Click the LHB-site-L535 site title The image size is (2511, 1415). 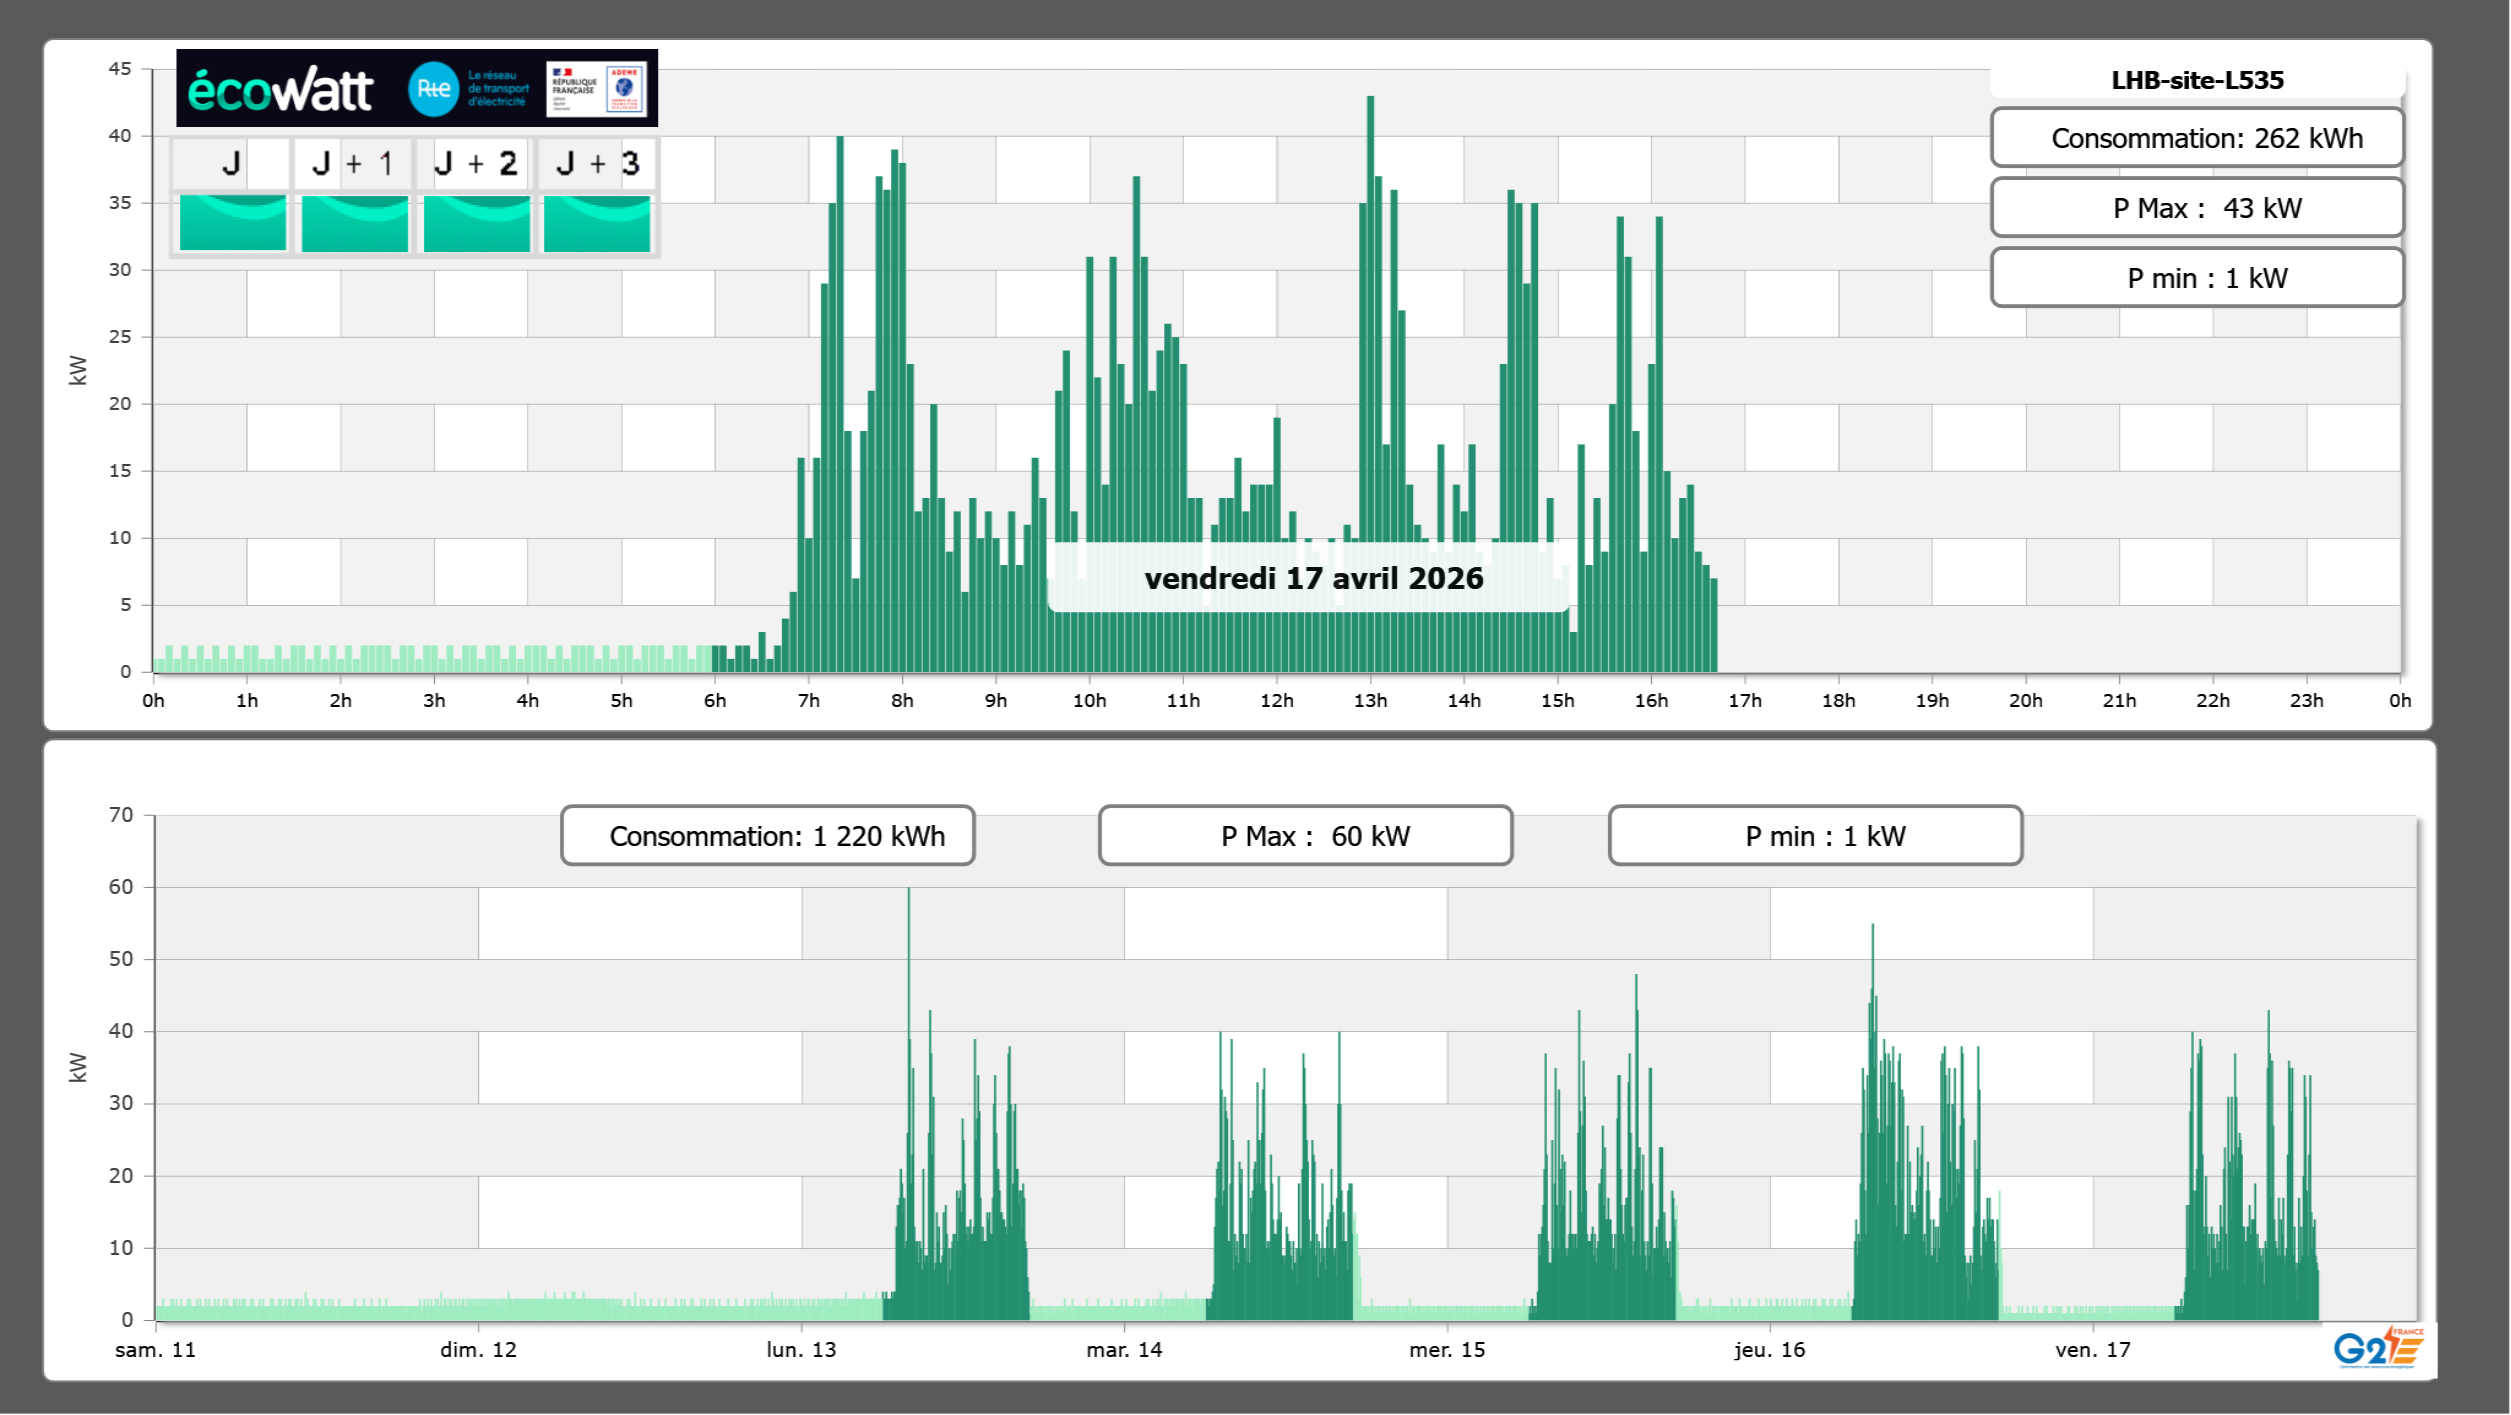(x=2197, y=80)
